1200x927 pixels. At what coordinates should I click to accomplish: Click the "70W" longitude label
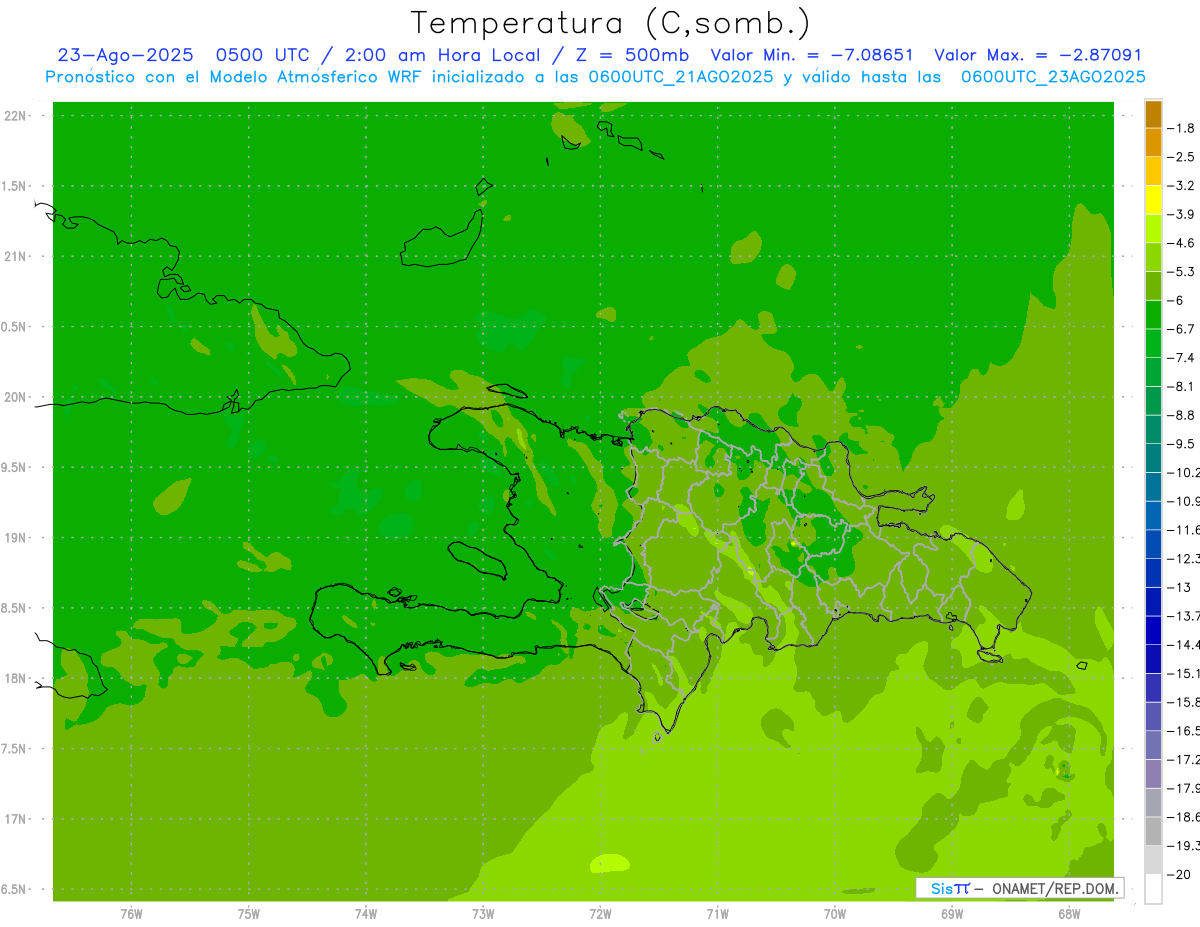[x=835, y=914]
